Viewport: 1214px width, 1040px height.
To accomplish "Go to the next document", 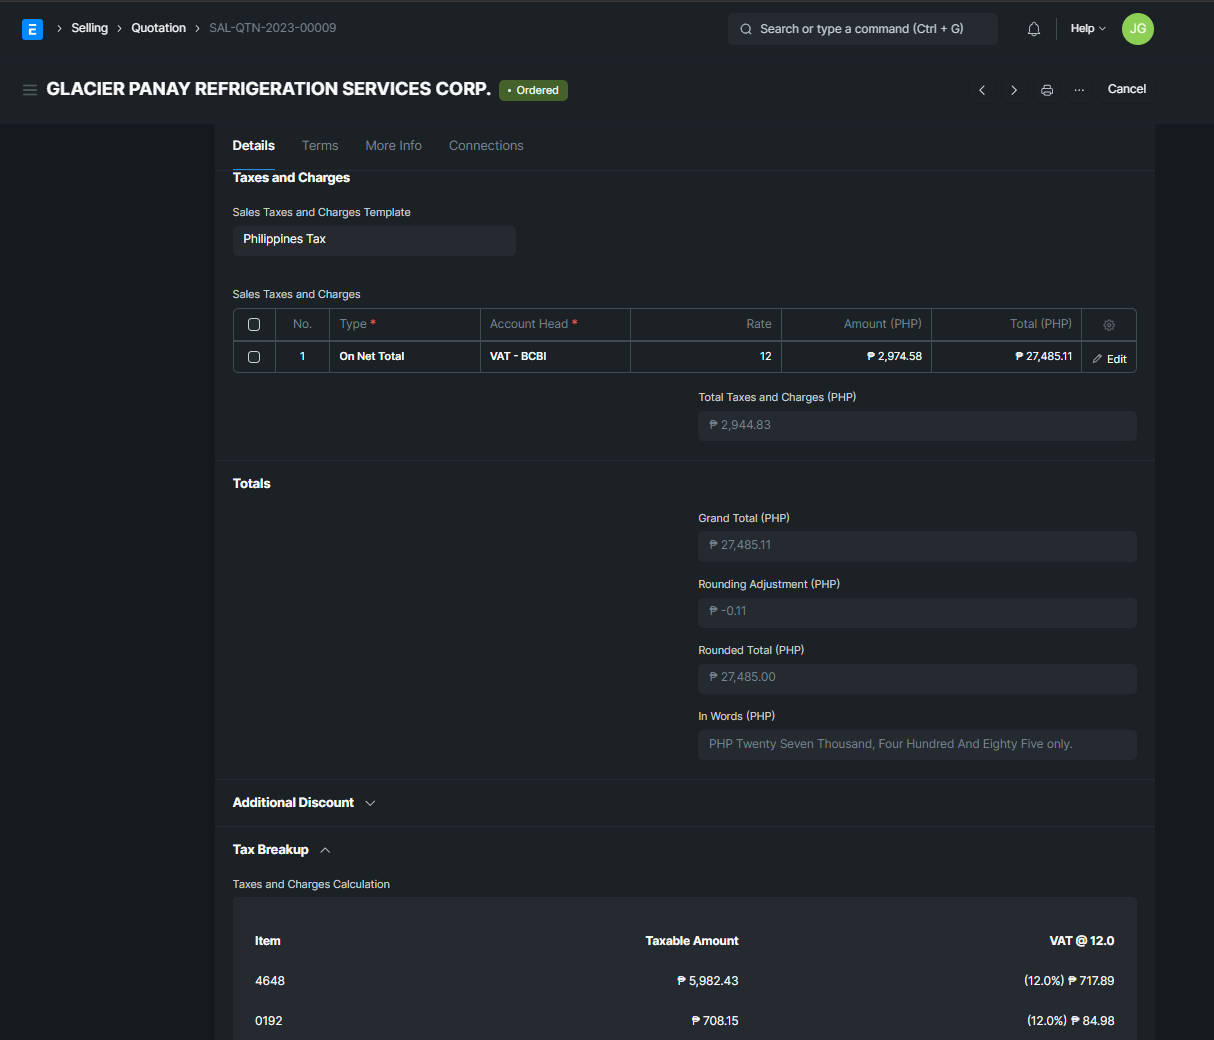I will tap(1014, 90).
